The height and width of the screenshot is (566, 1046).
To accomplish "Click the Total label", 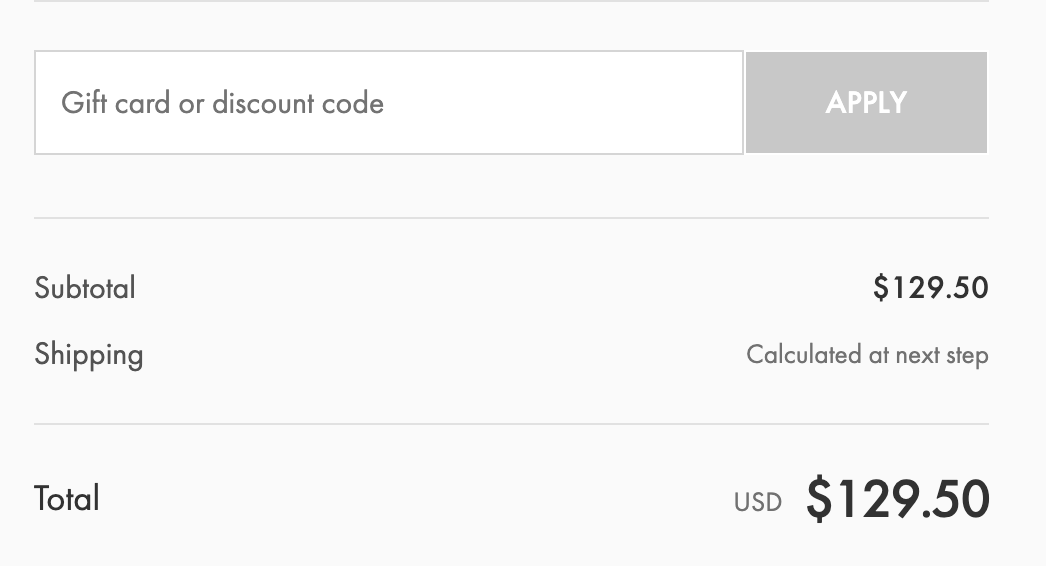I will point(67,498).
